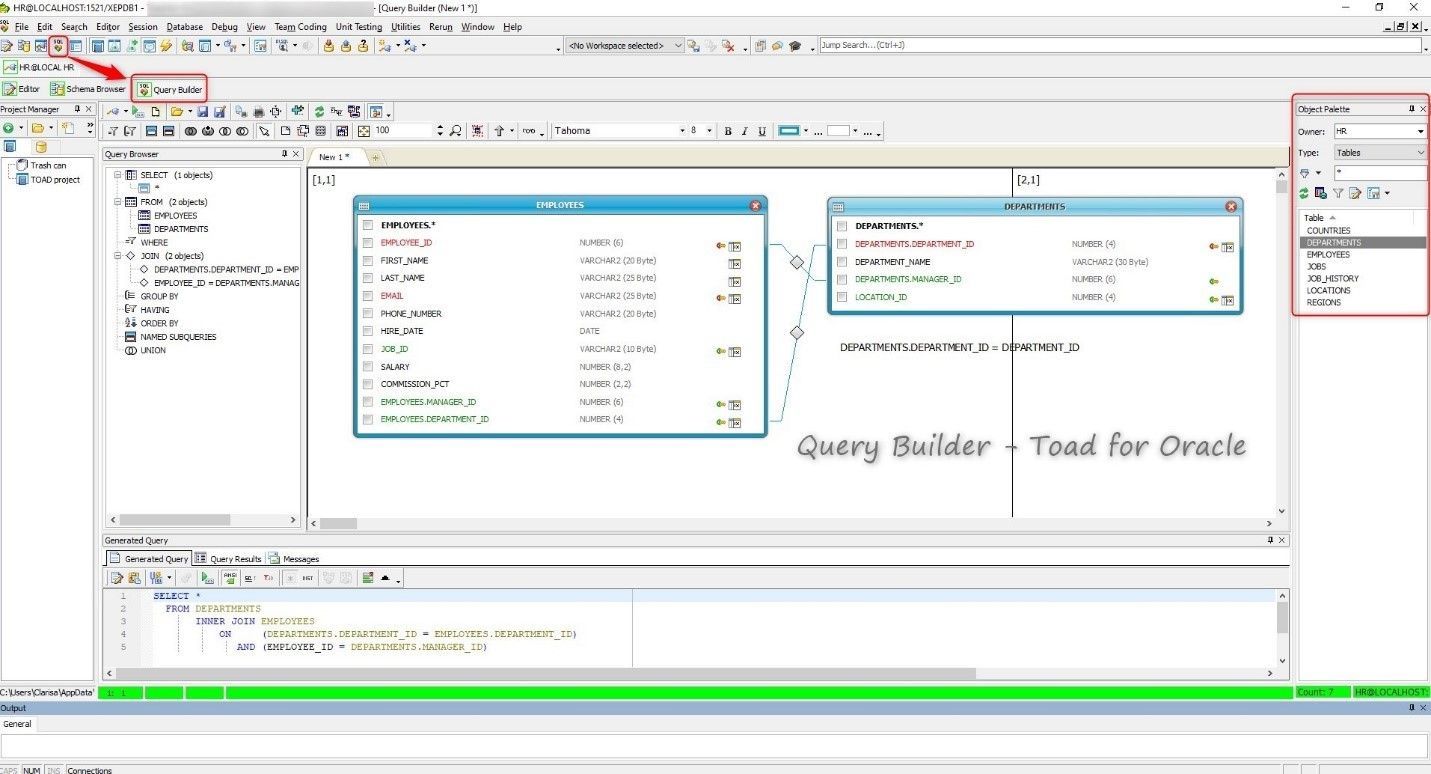The width and height of the screenshot is (1431, 774).
Task: Switch to the Query Results tab
Action: tap(228, 559)
